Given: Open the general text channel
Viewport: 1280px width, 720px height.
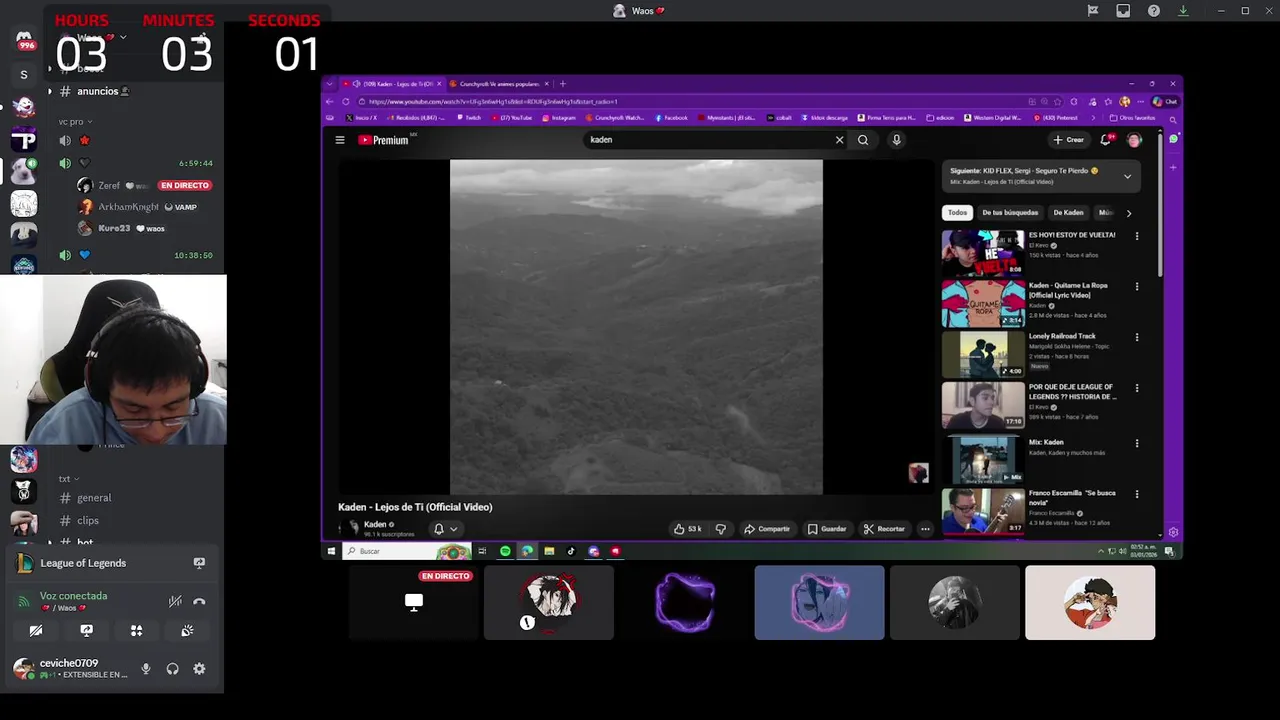Looking at the screenshot, I should pyautogui.click(x=94, y=498).
